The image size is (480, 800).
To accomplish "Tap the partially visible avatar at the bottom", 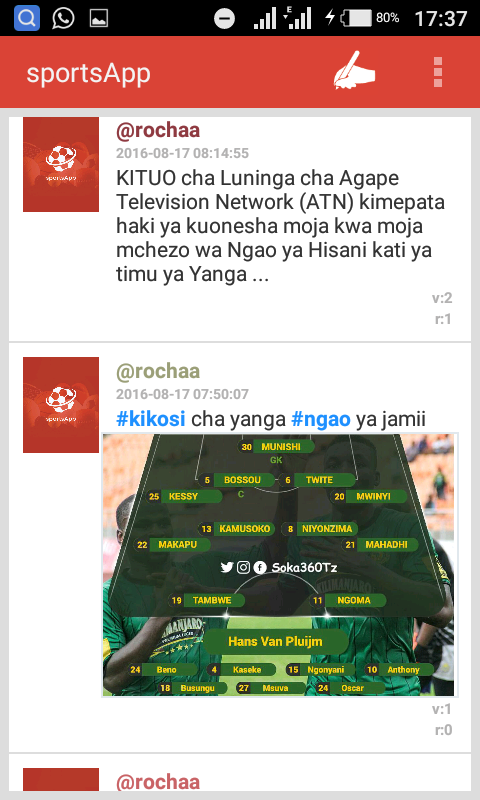I will (x=61, y=779).
